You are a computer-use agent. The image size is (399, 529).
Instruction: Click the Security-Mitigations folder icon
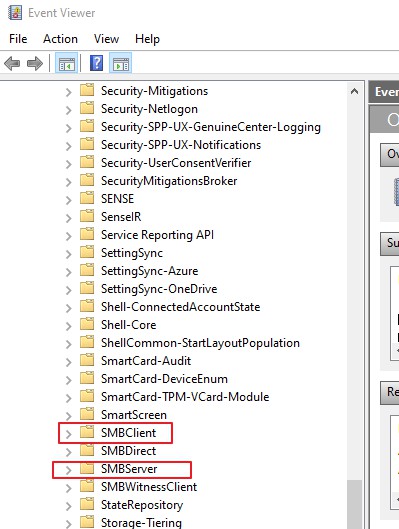pos(87,90)
